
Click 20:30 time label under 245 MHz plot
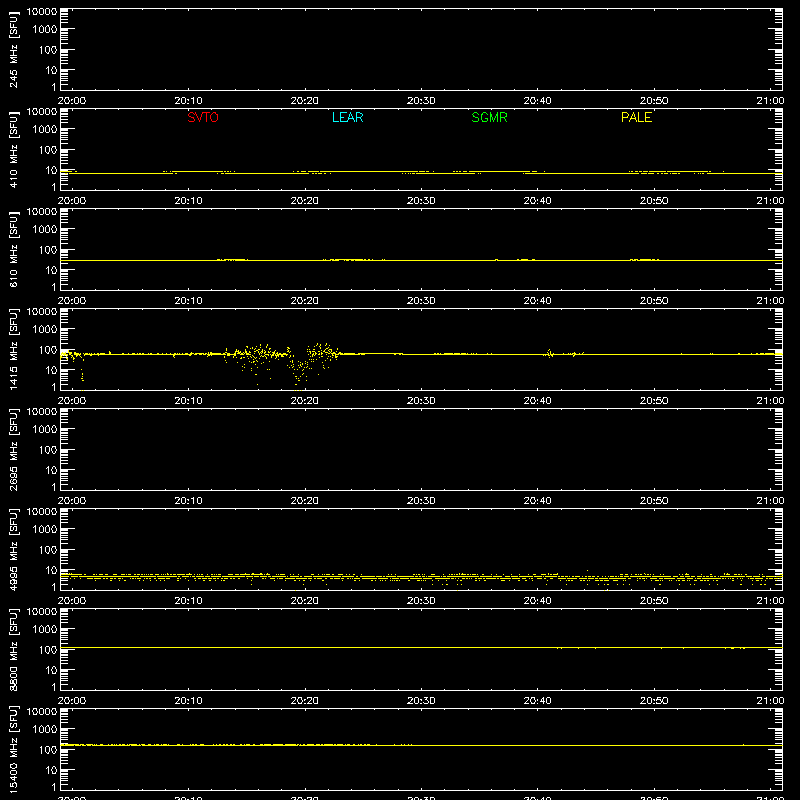point(421,101)
